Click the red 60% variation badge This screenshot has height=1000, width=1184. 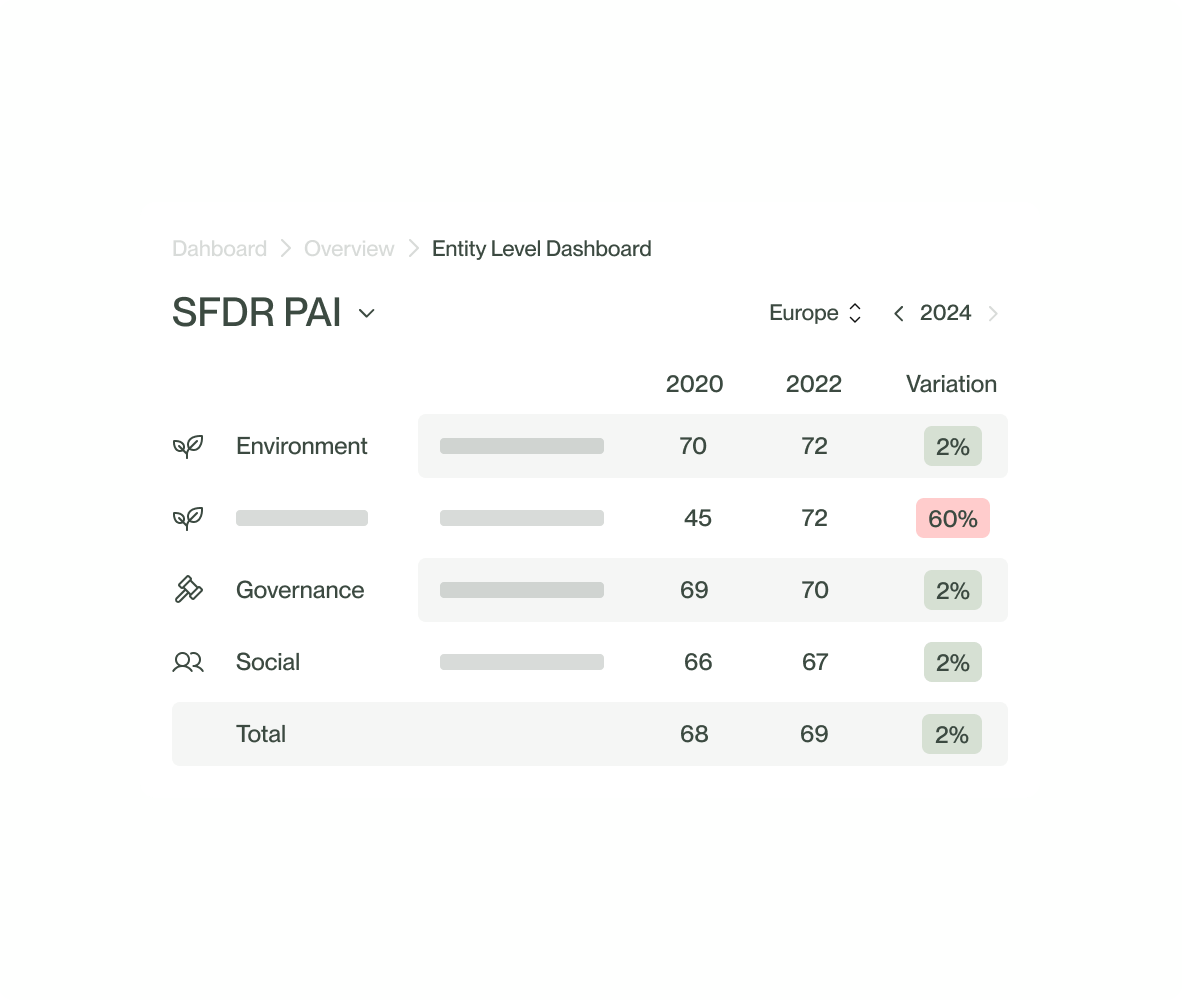coord(952,518)
